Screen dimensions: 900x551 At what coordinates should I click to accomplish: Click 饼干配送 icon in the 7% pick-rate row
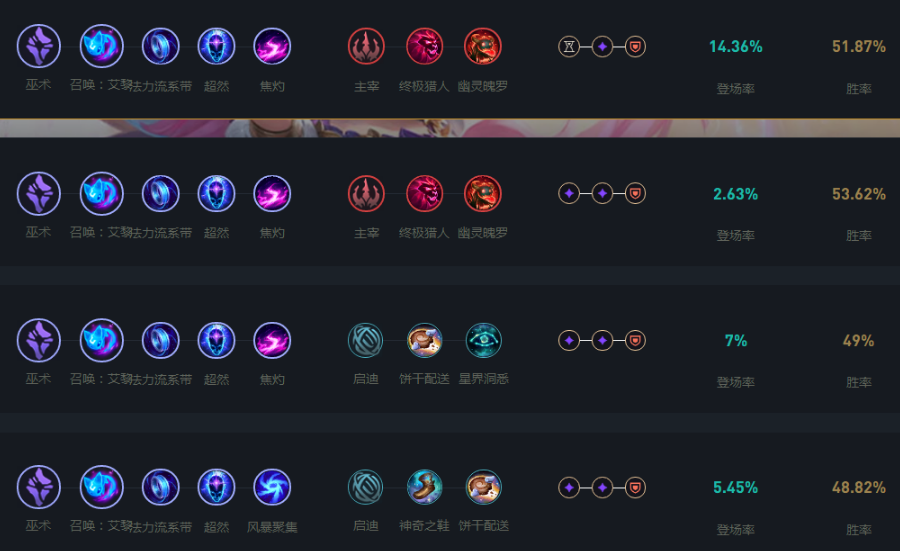[x=425, y=340]
